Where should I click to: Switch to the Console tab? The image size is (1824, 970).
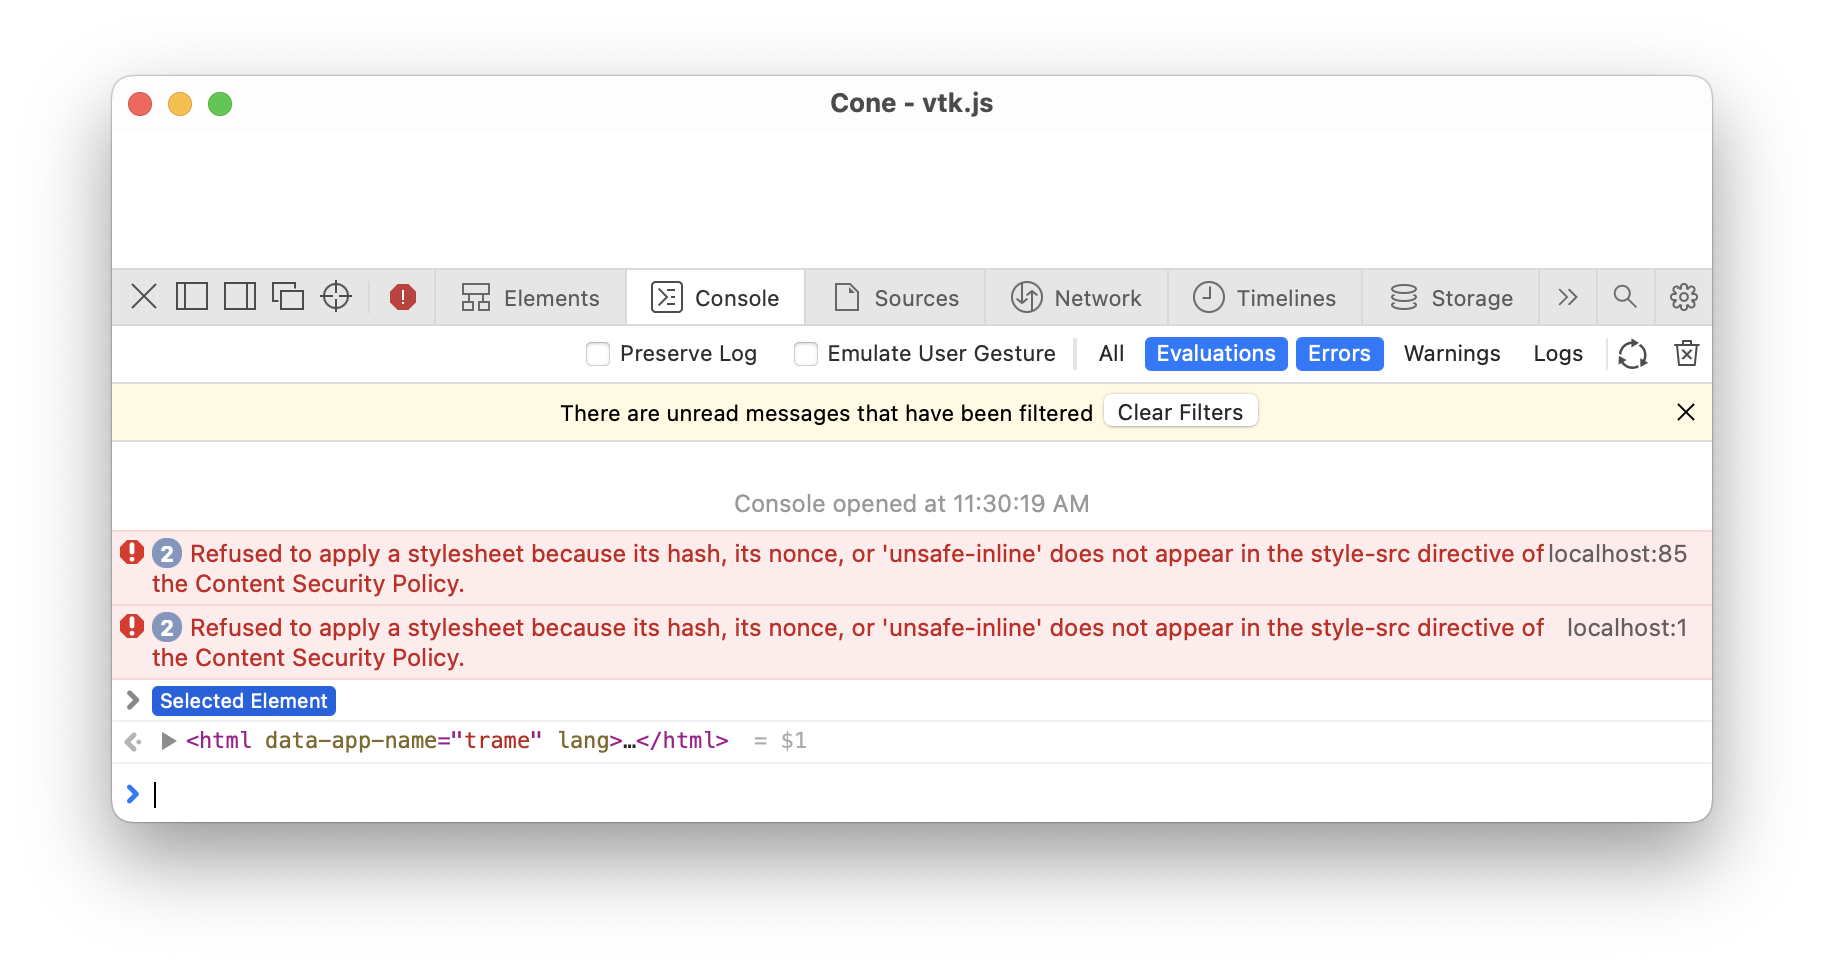716,298
